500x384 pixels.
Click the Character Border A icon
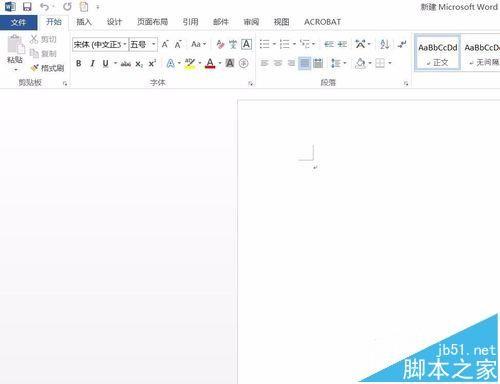click(246, 44)
